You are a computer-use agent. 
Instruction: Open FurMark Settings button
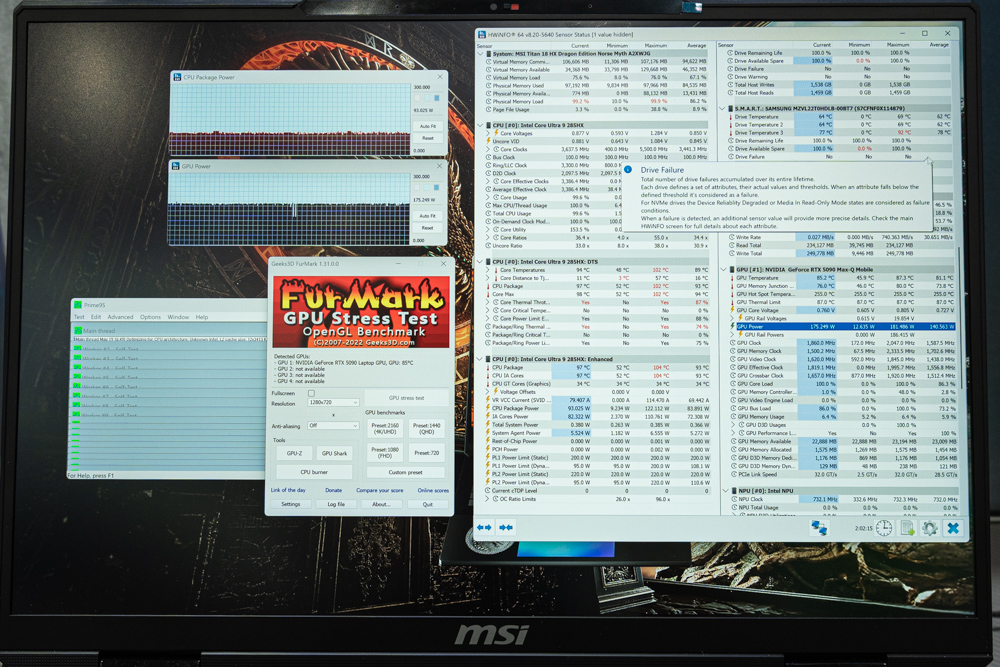(291, 504)
